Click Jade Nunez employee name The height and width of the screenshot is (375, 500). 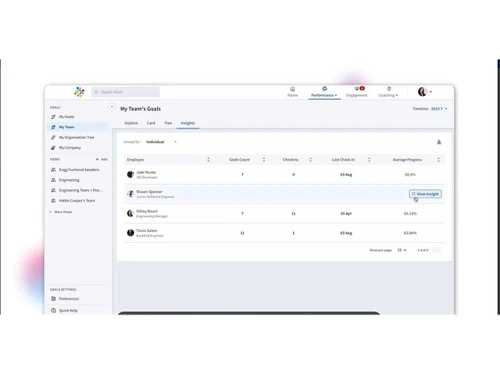click(146, 172)
